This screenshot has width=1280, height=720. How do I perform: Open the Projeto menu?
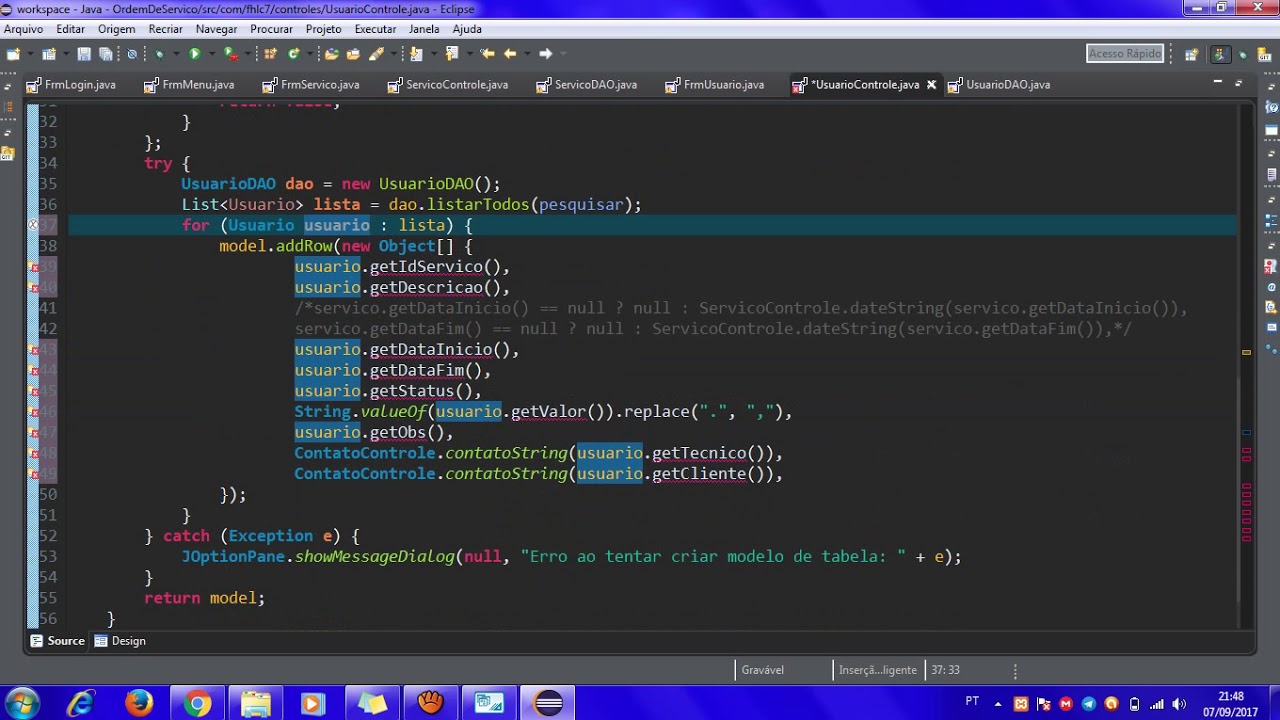tap(323, 29)
